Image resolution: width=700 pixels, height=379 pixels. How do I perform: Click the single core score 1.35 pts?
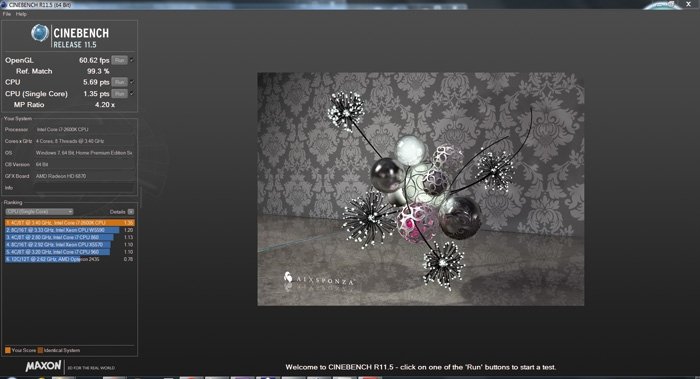(96, 94)
